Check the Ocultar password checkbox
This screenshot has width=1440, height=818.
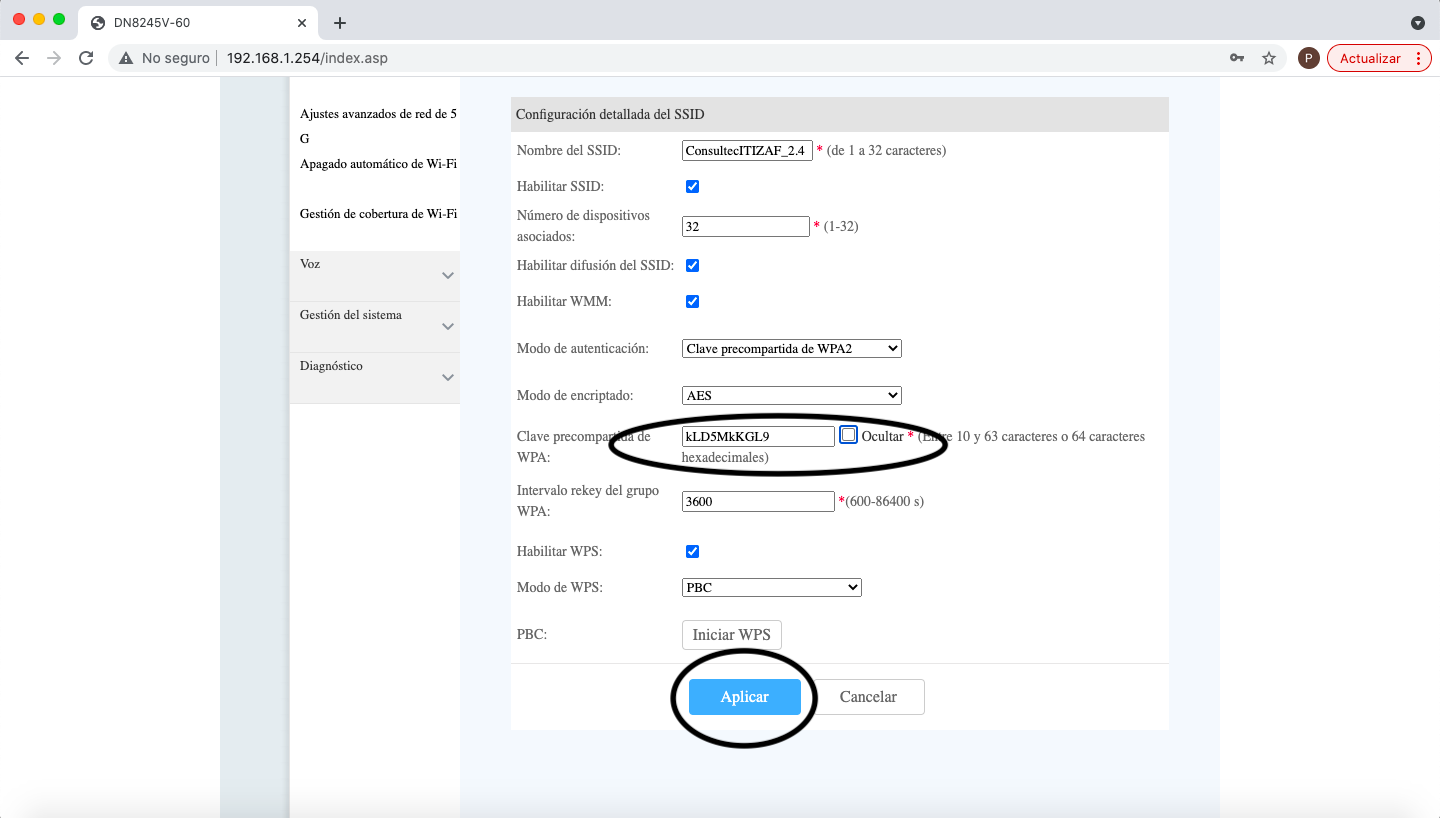849,435
